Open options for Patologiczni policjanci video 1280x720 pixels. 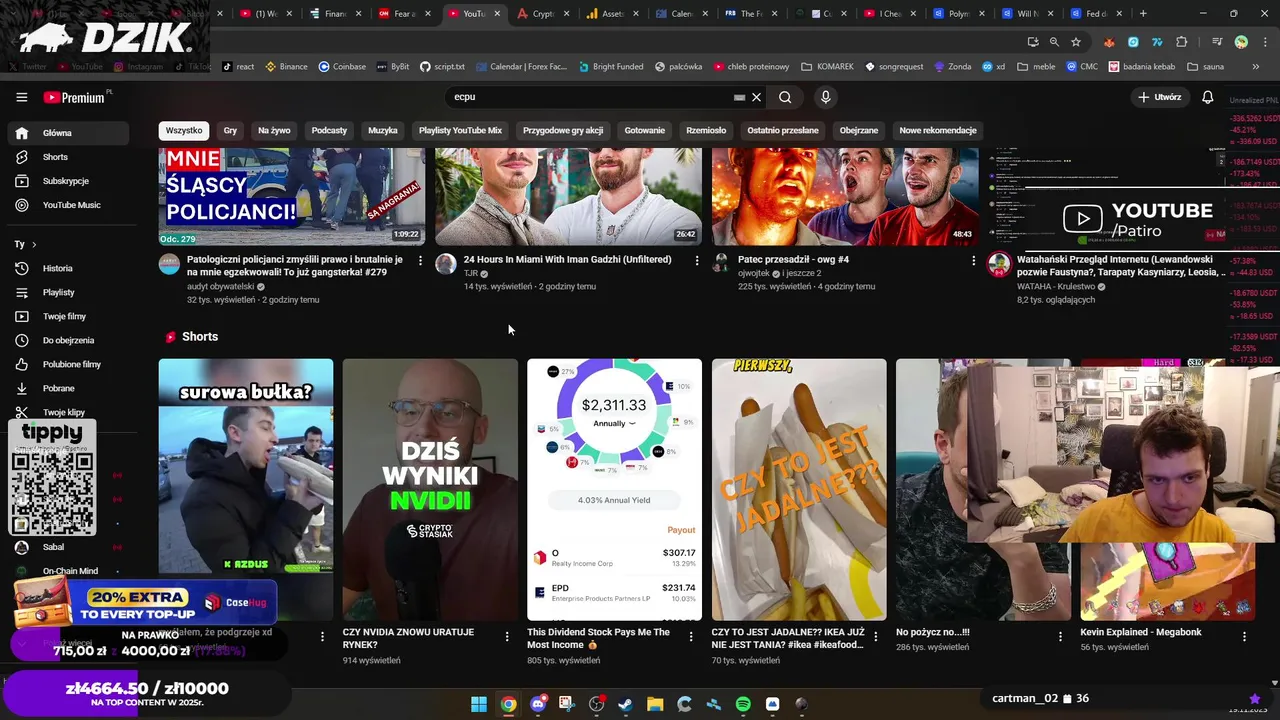[x=420, y=260]
